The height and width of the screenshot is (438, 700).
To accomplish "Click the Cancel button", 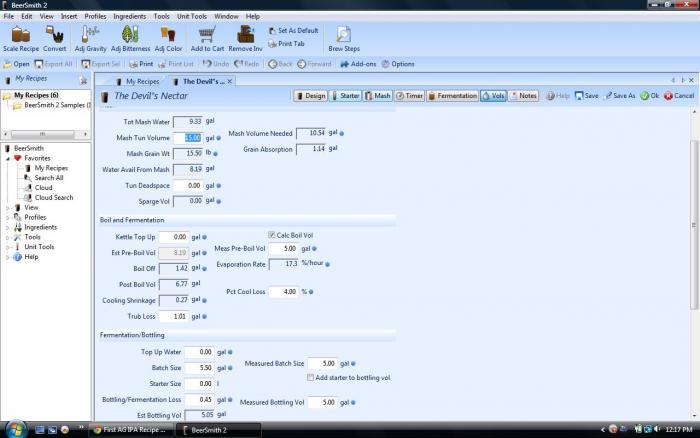I will tap(679, 96).
